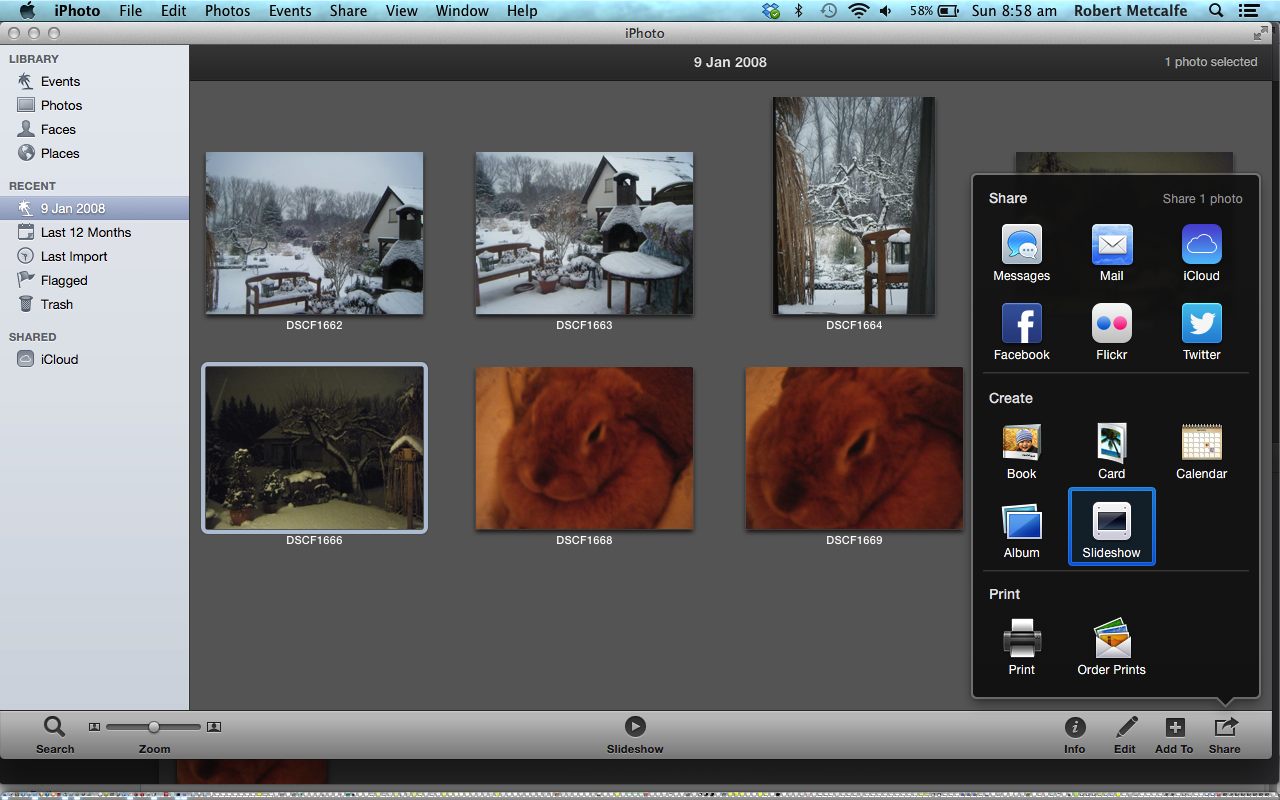The image size is (1280, 800).
Task: Select photo DSCF1666 thumbnail
Action: [314, 448]
